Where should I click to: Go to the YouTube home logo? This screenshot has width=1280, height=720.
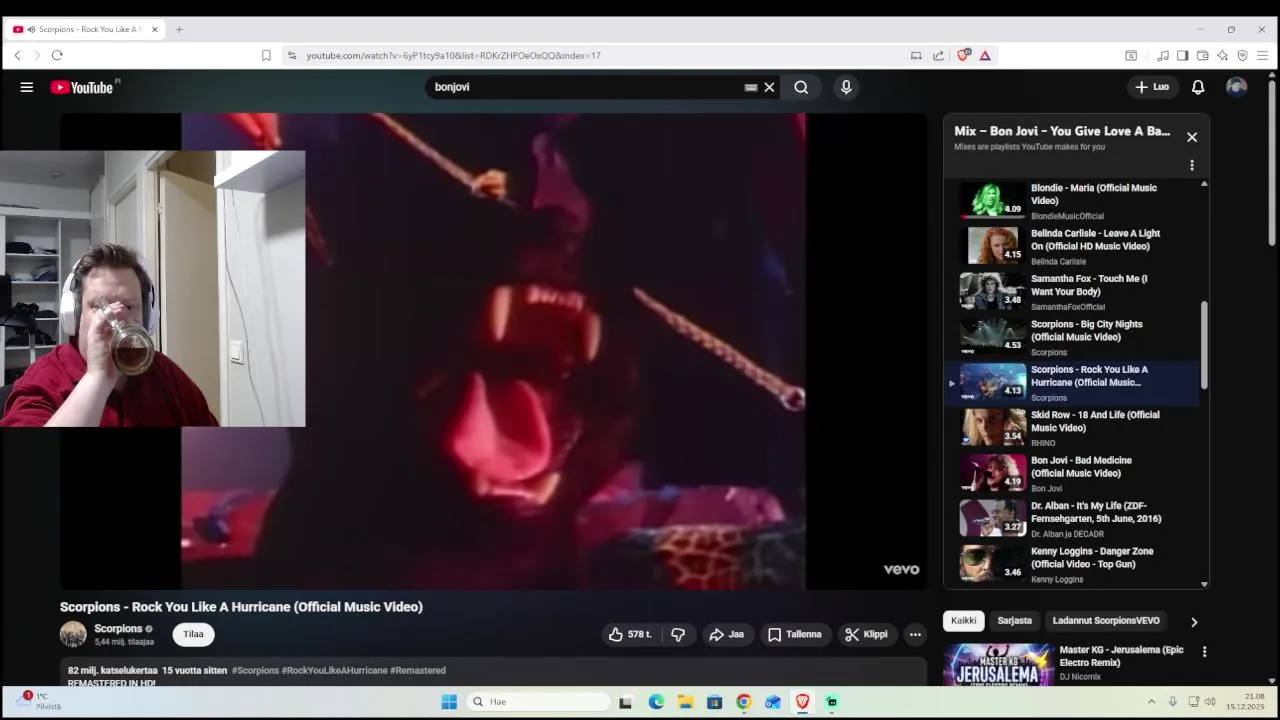point(83,87)
